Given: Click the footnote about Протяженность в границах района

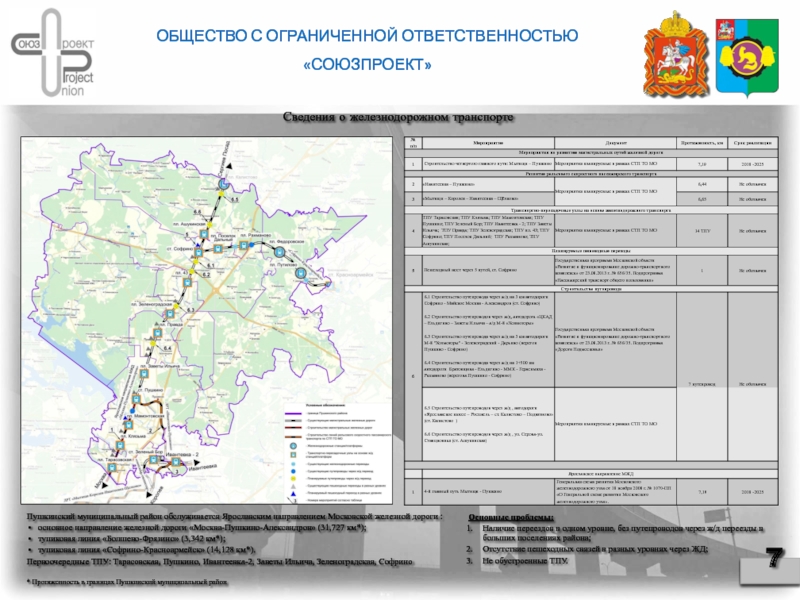Looking at the screenshot, I should 127,582.
